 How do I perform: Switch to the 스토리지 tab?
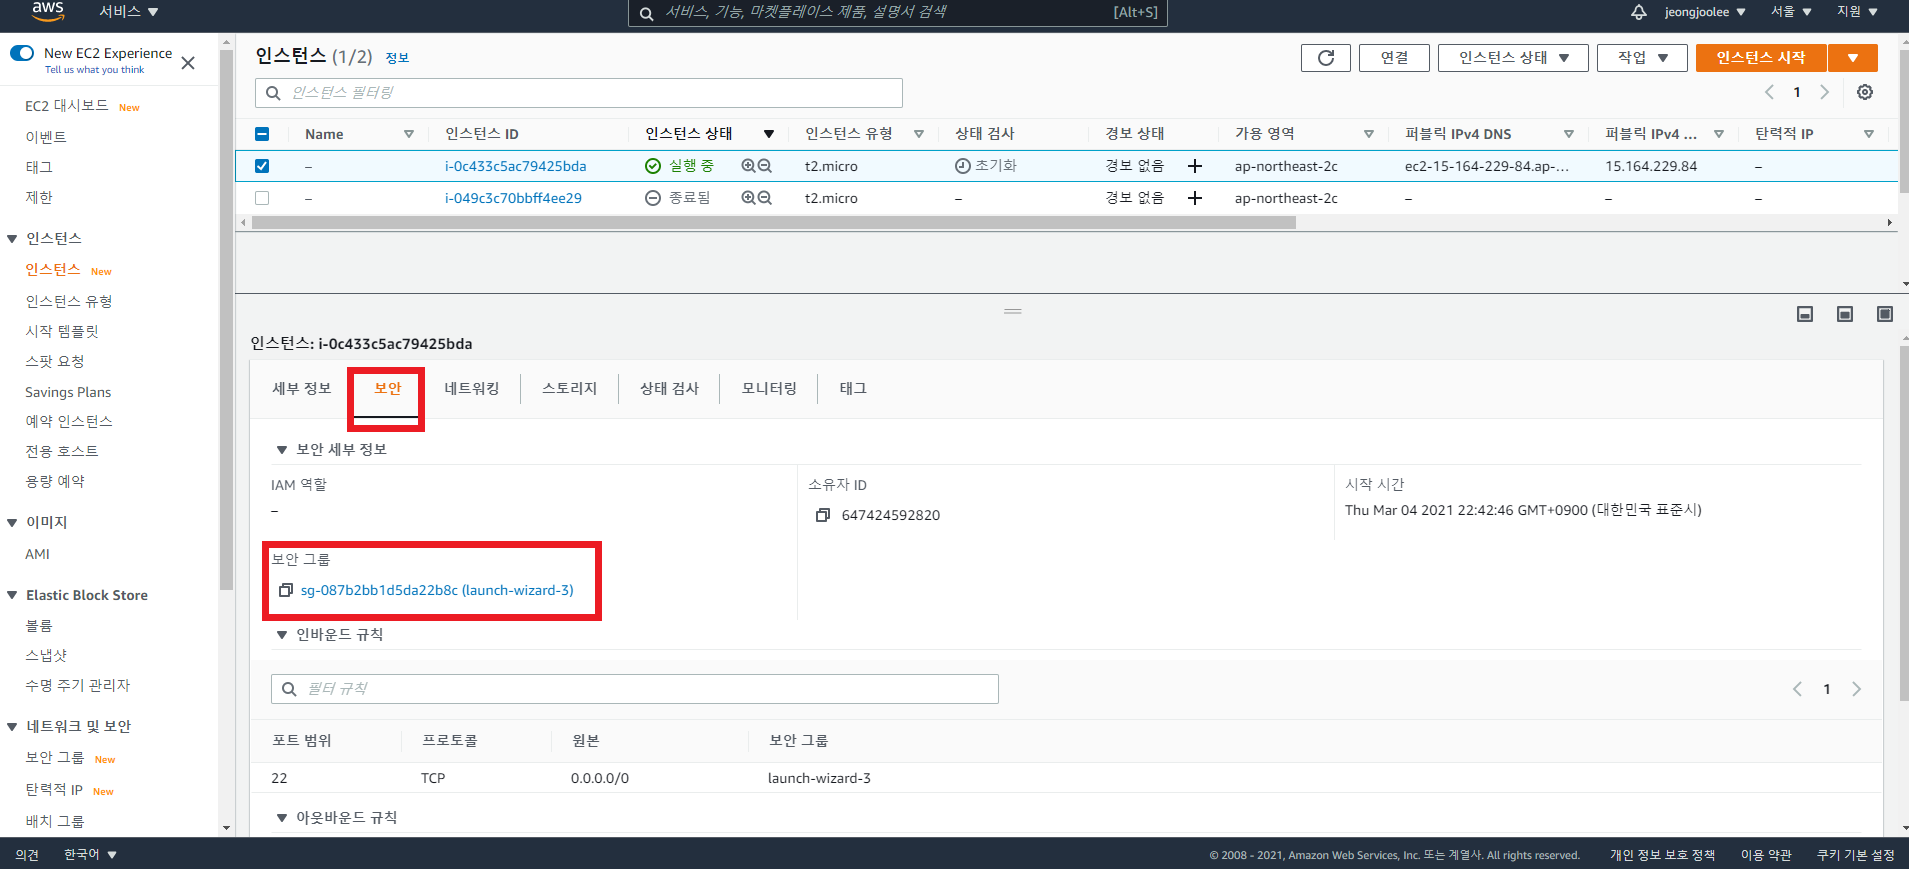(569, 388)
